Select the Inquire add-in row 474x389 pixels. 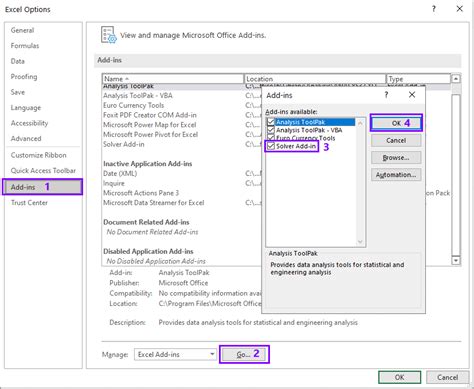point(182,183)
